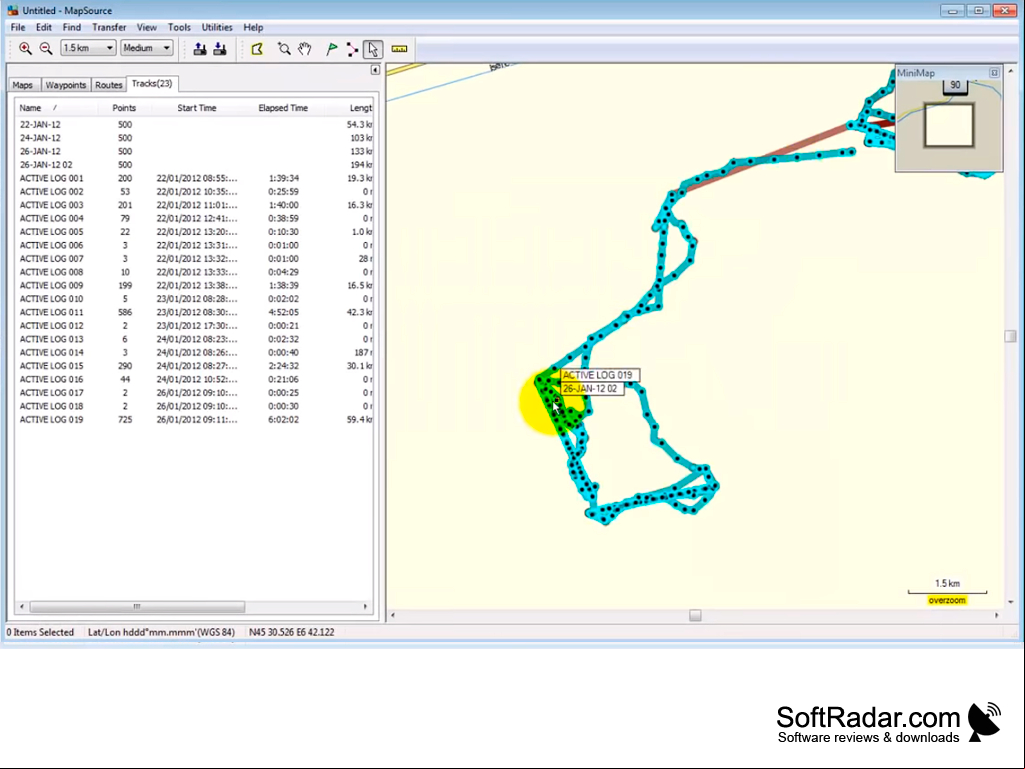Click the track list horizontal scrollbar thumb
Viewport: 1025px width, 769px height.
[137, 607]
